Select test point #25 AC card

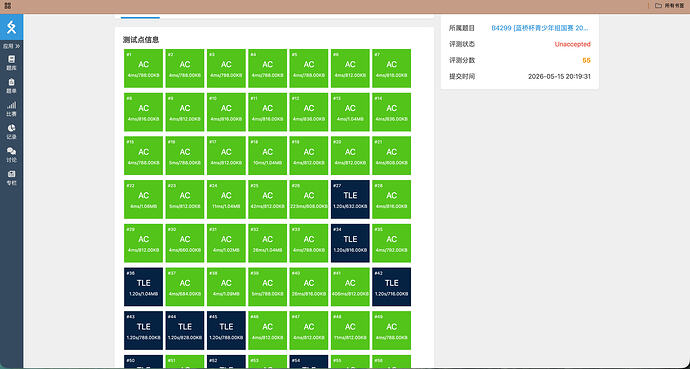(268, 200)
